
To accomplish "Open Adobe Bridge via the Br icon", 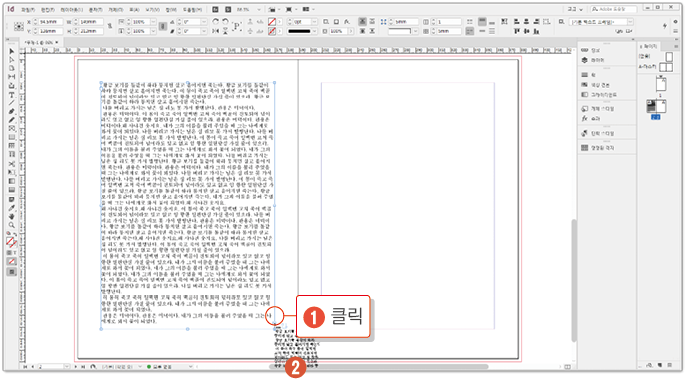I will click(x=215, y=9).
